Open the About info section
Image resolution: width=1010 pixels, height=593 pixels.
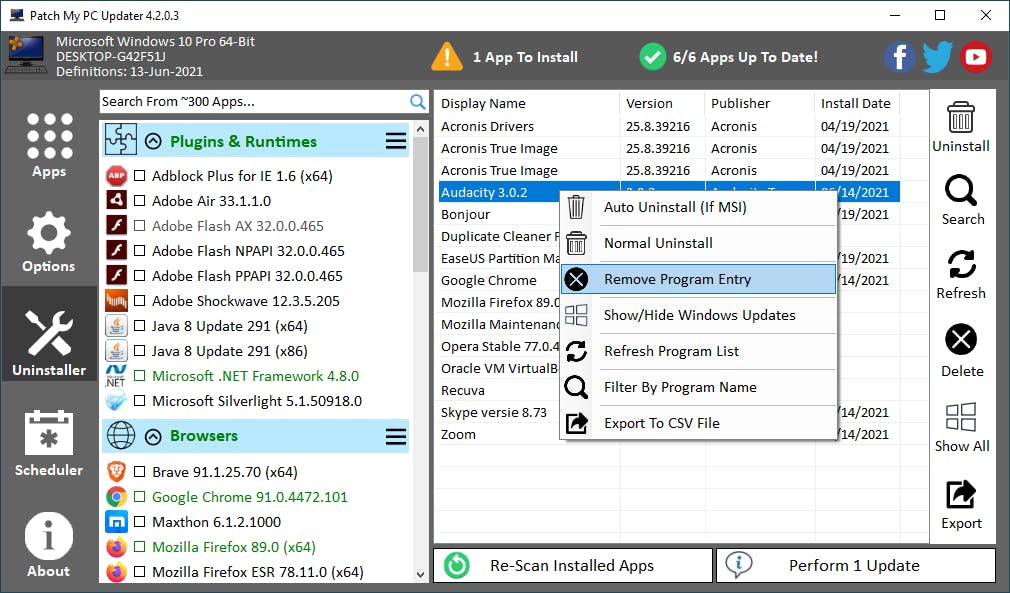[x=49, y=545]
